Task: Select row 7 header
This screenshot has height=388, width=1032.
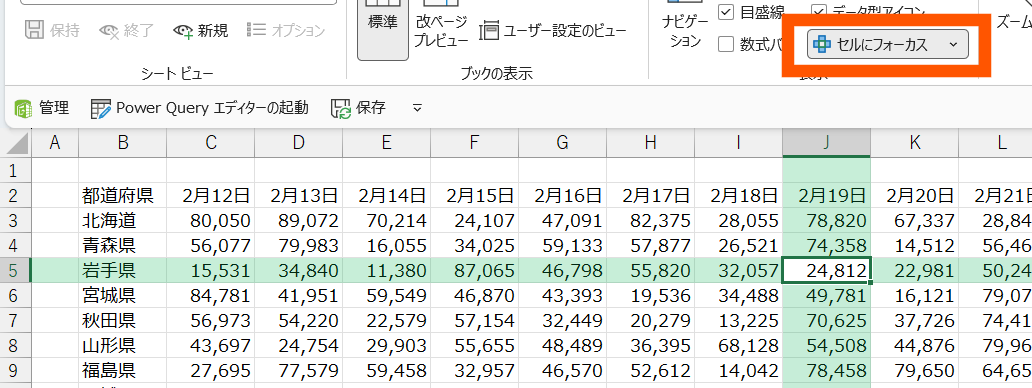Action: coord(15,320)
